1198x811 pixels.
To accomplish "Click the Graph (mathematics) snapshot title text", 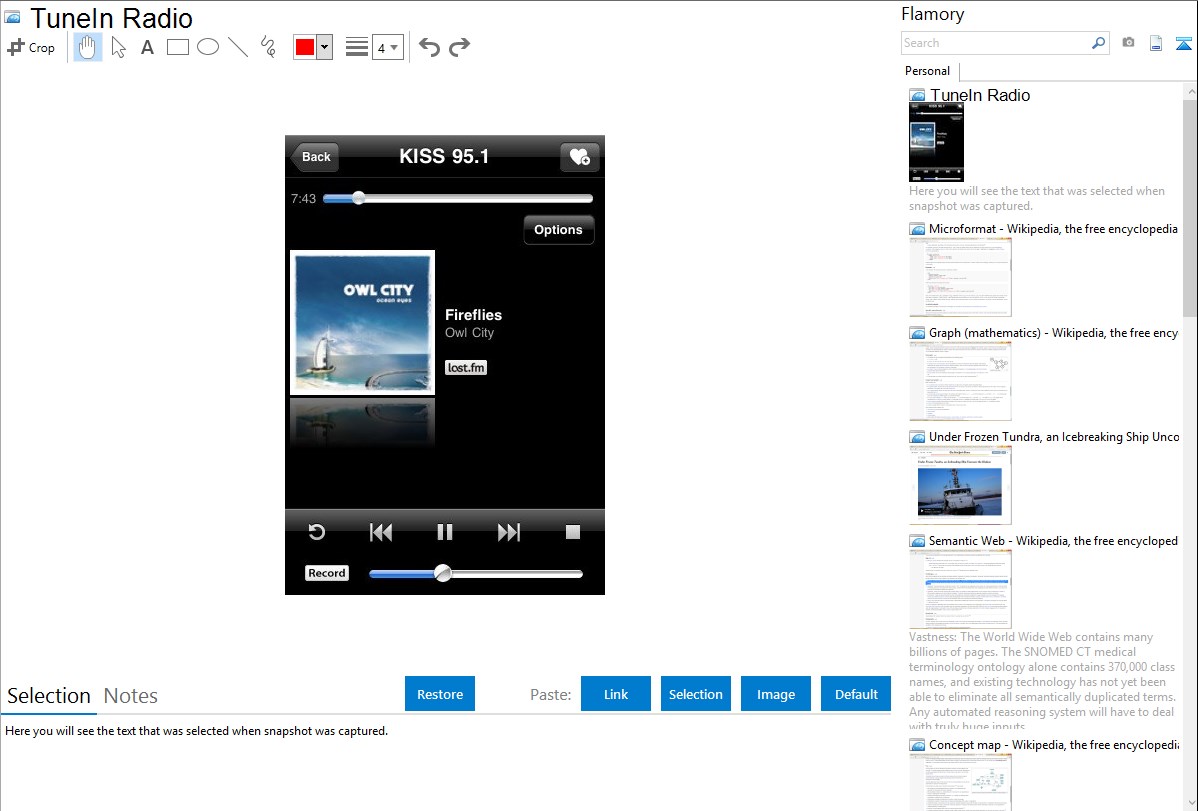I will pyautogui.click(x=1053, y=333).
